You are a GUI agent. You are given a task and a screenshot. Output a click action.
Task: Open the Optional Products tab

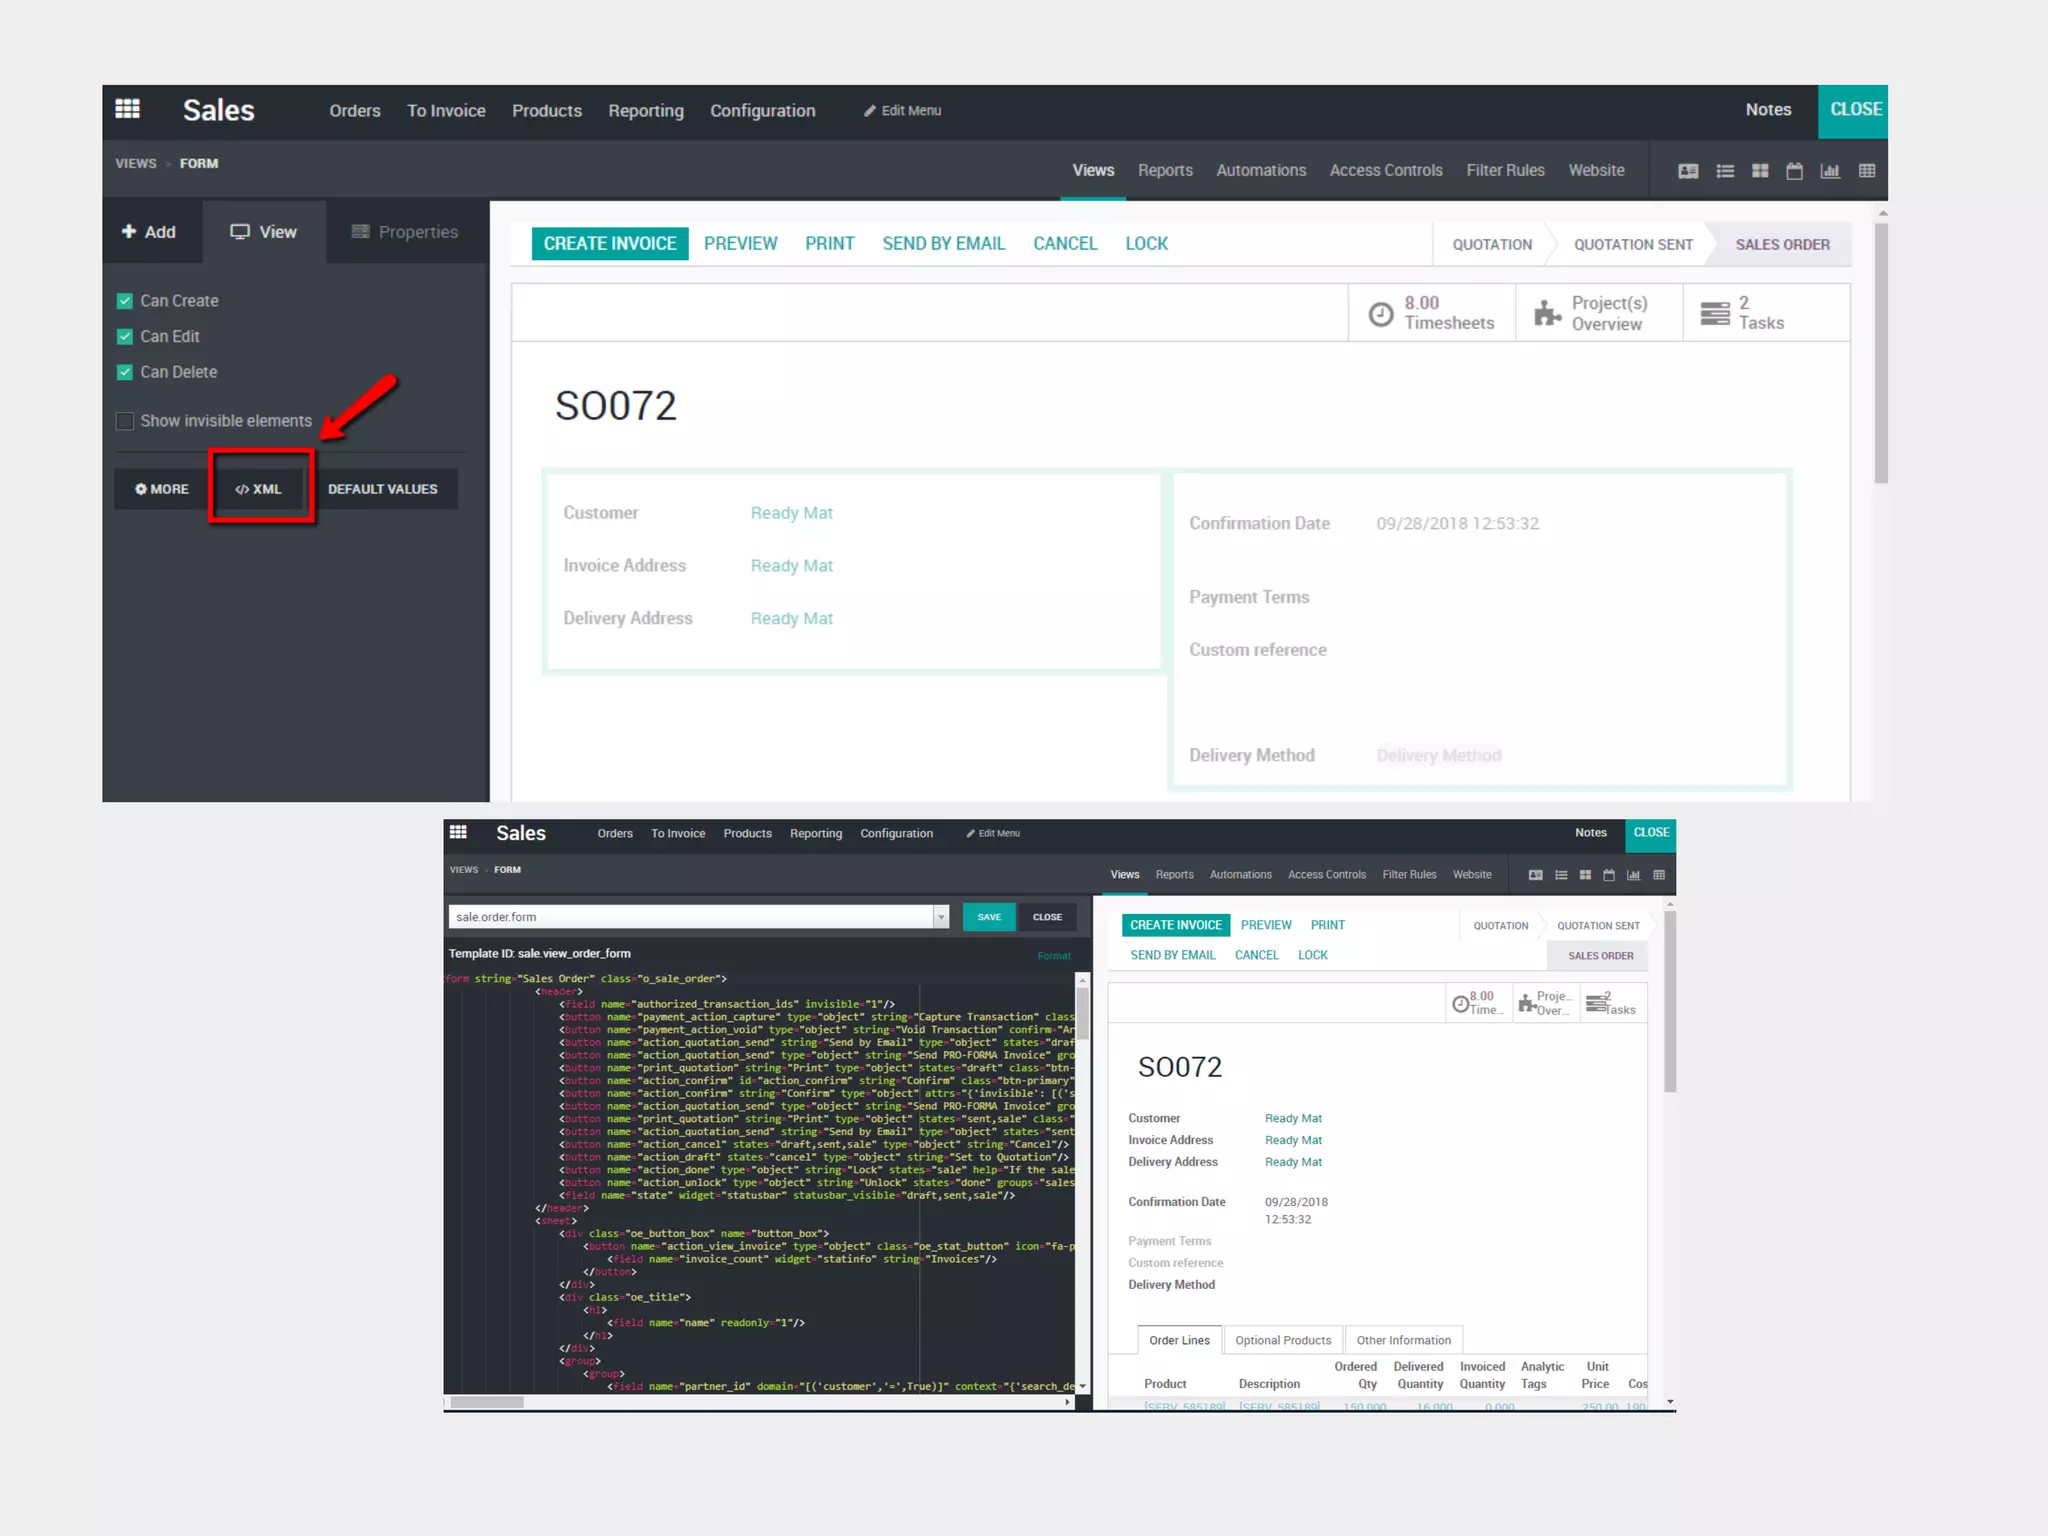1283,1340
